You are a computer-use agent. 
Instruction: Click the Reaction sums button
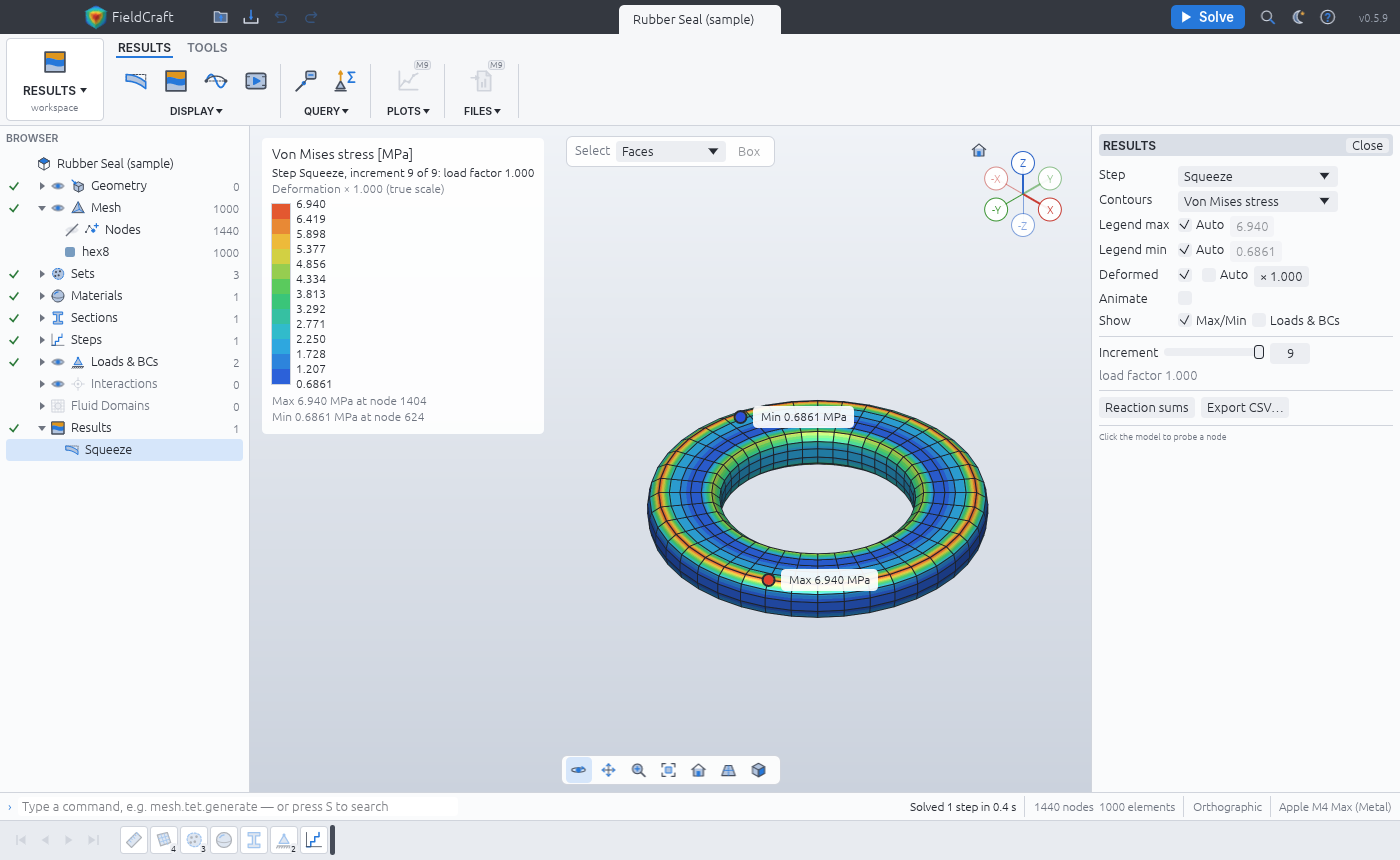(1146, 407)
